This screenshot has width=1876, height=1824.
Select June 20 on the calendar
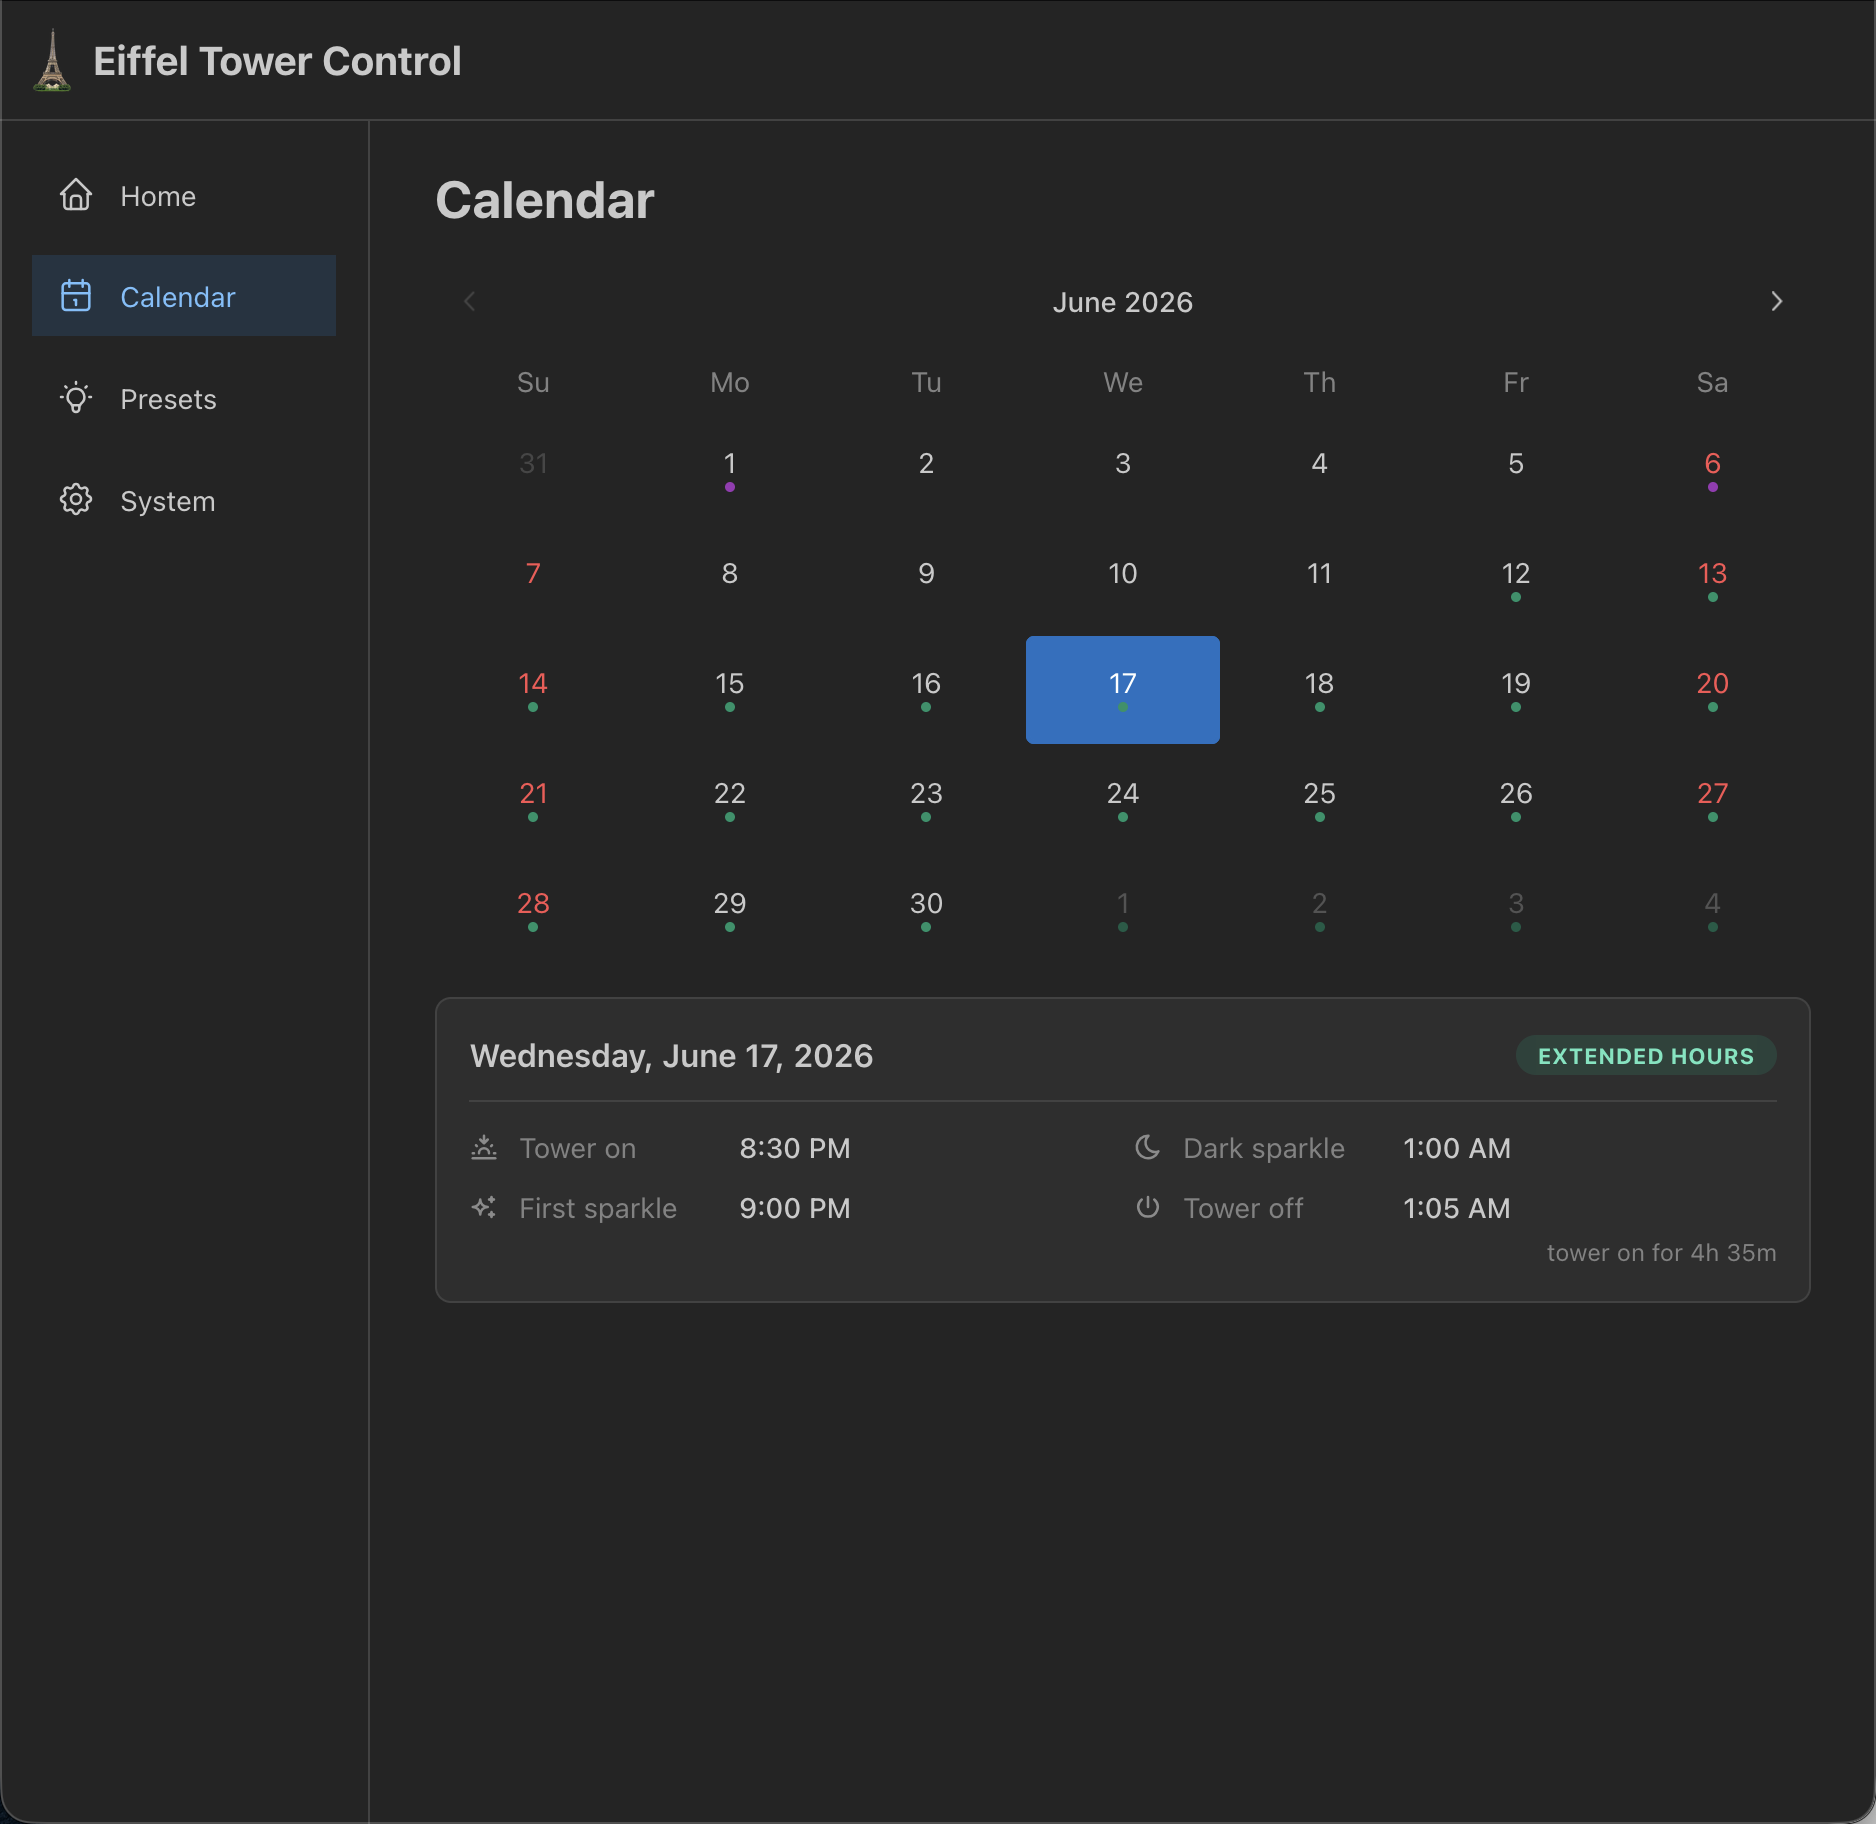[x=1713, y=690]
